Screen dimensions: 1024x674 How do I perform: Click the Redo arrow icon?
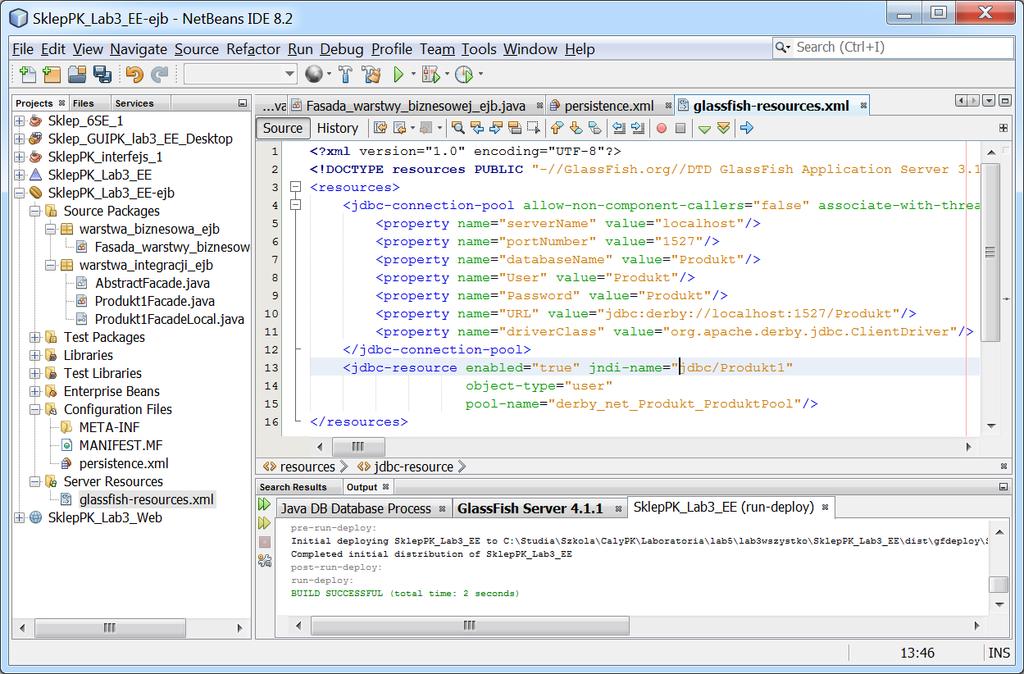point(159,74)
